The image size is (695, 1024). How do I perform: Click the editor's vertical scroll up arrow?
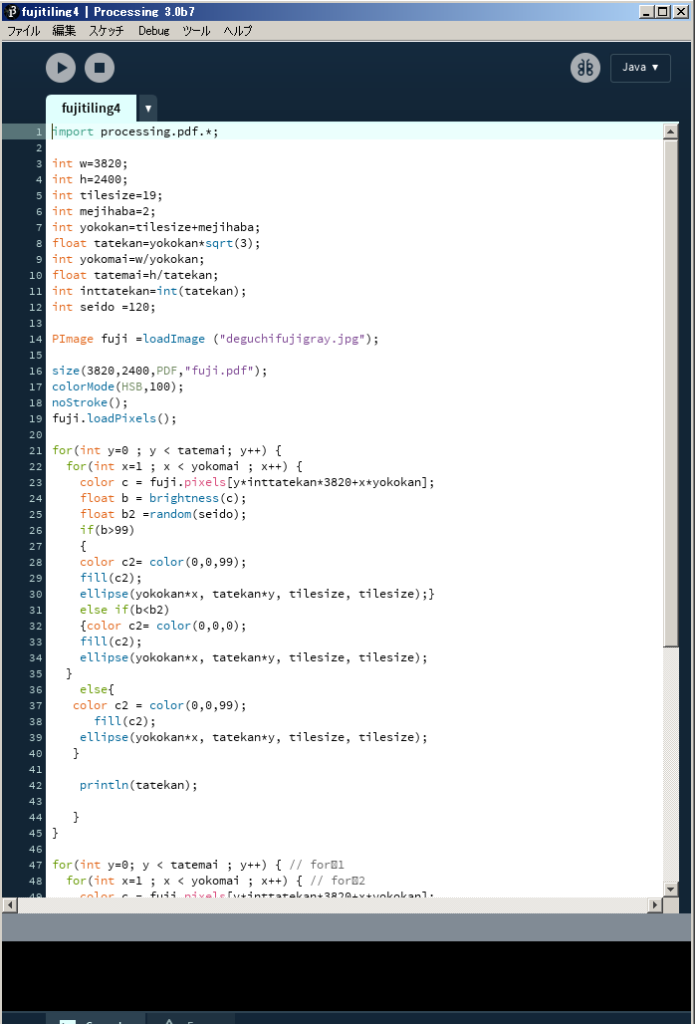671,132
